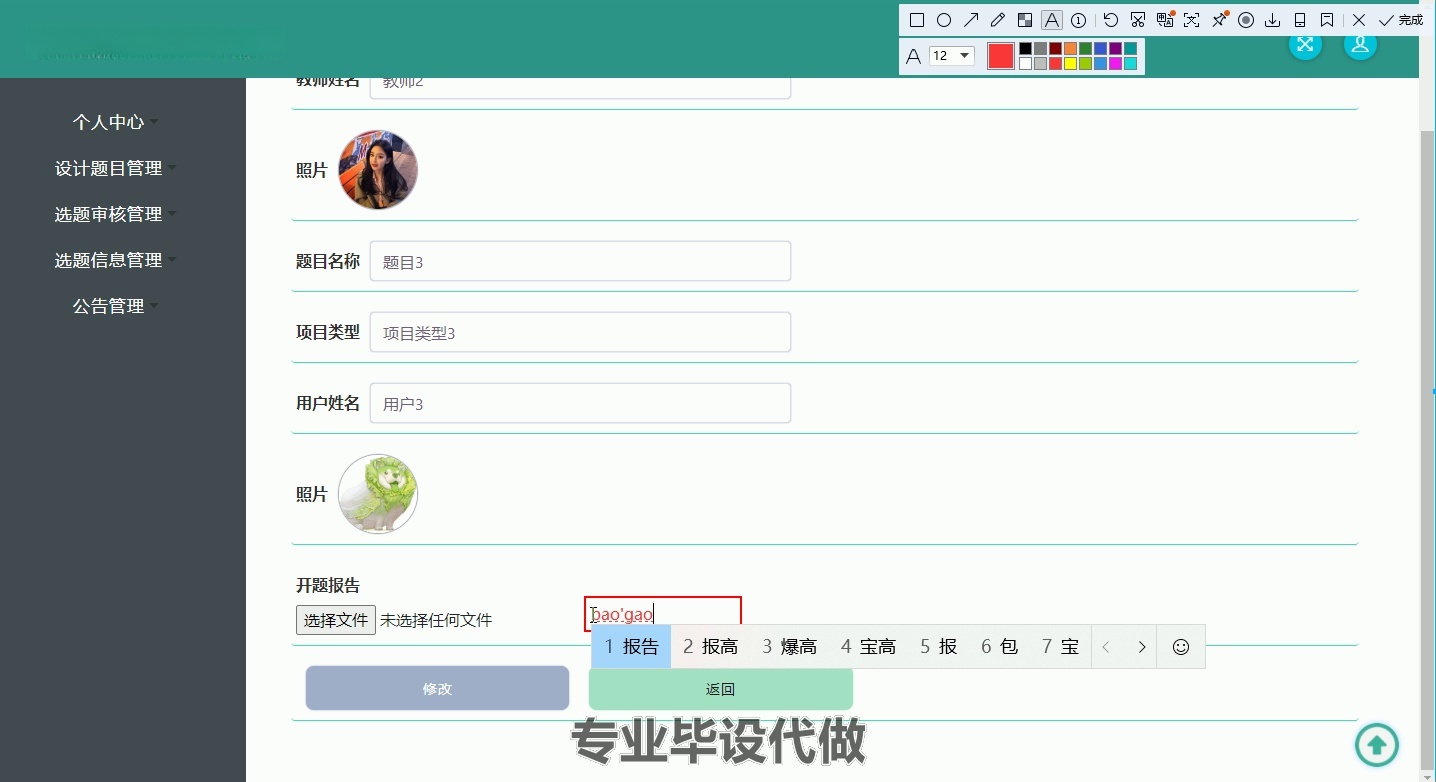Click the 修改 button
Viewport: 1436px width, 782px height.
click(437, 688)
